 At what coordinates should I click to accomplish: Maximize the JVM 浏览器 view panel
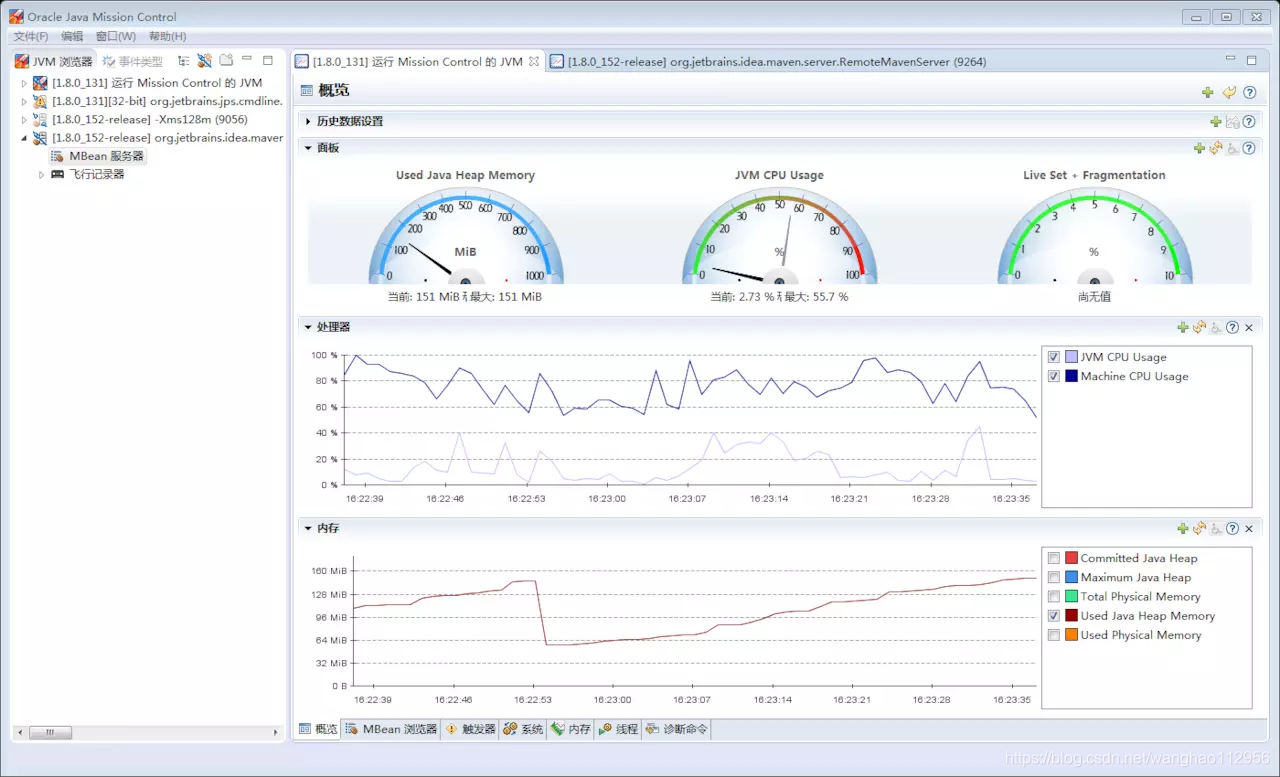[x=267, y=60]
